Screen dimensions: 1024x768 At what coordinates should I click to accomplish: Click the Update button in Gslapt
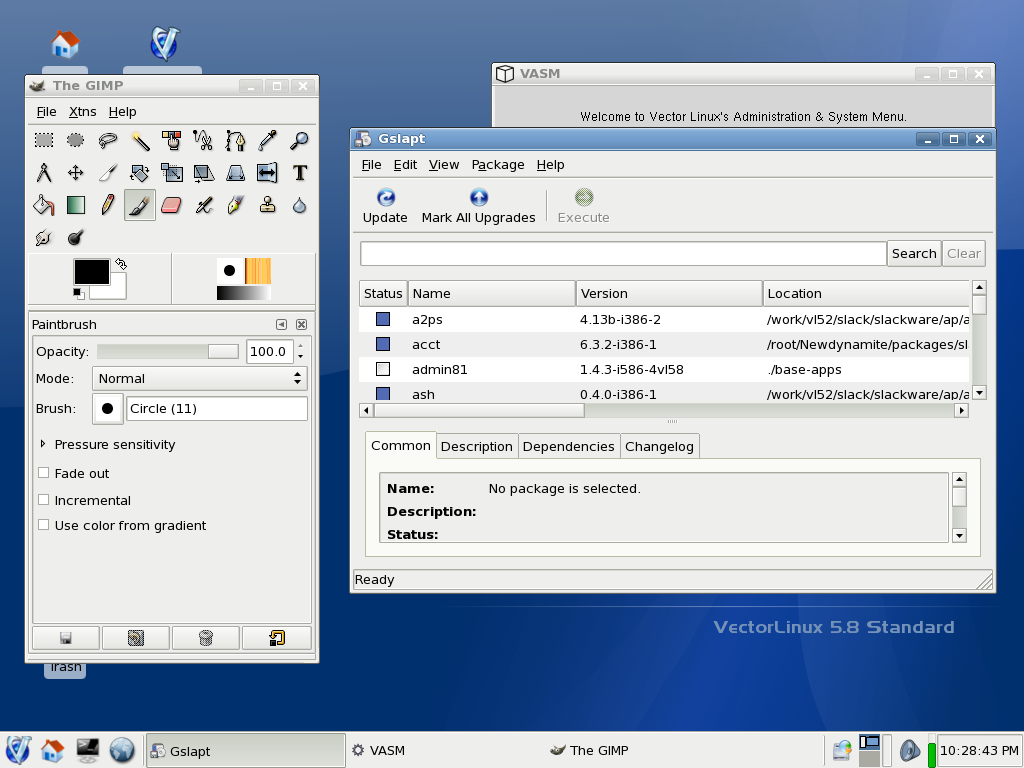[x=385, y=206]
